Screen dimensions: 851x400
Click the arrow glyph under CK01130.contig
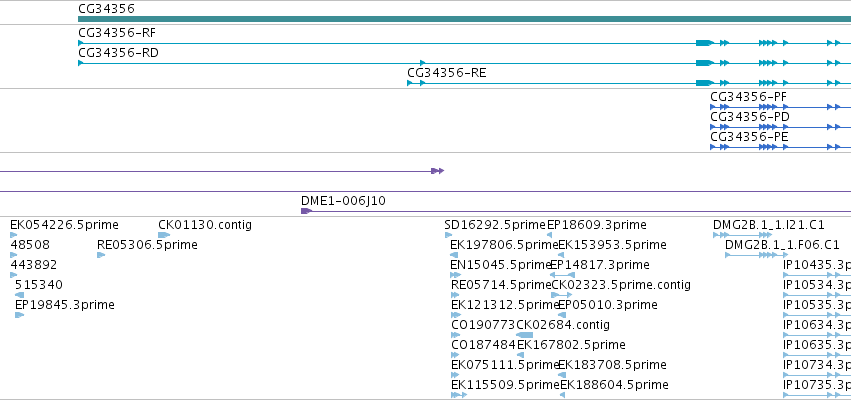[164, 235]
